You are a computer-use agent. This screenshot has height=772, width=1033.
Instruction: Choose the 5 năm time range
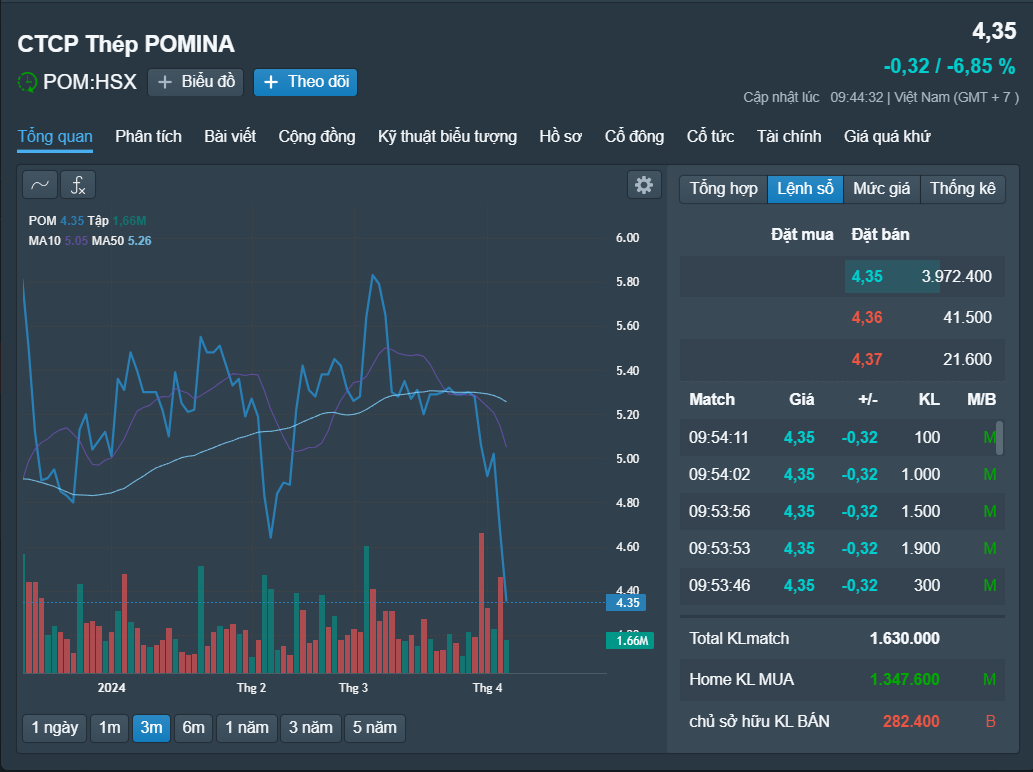pos(374,728)
